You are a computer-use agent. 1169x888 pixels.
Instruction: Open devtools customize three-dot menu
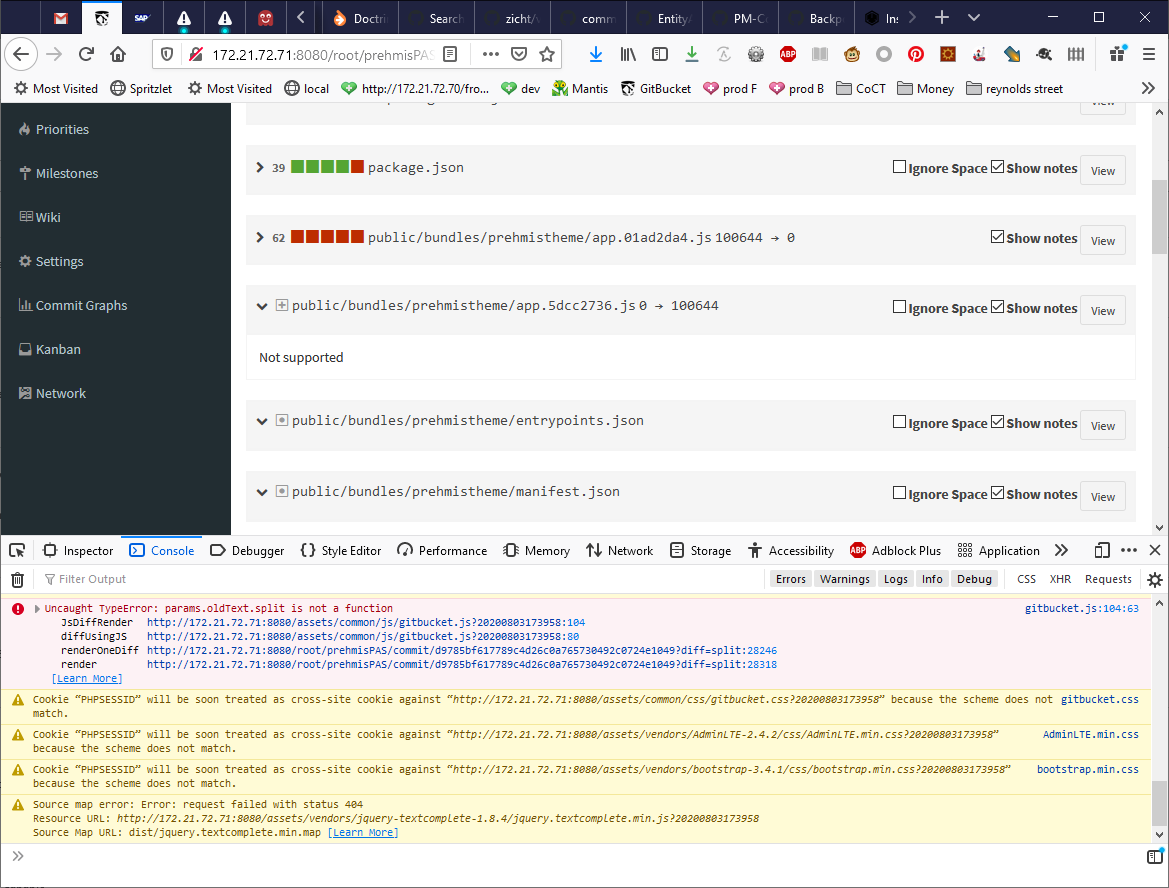(x=1129, y=550)
